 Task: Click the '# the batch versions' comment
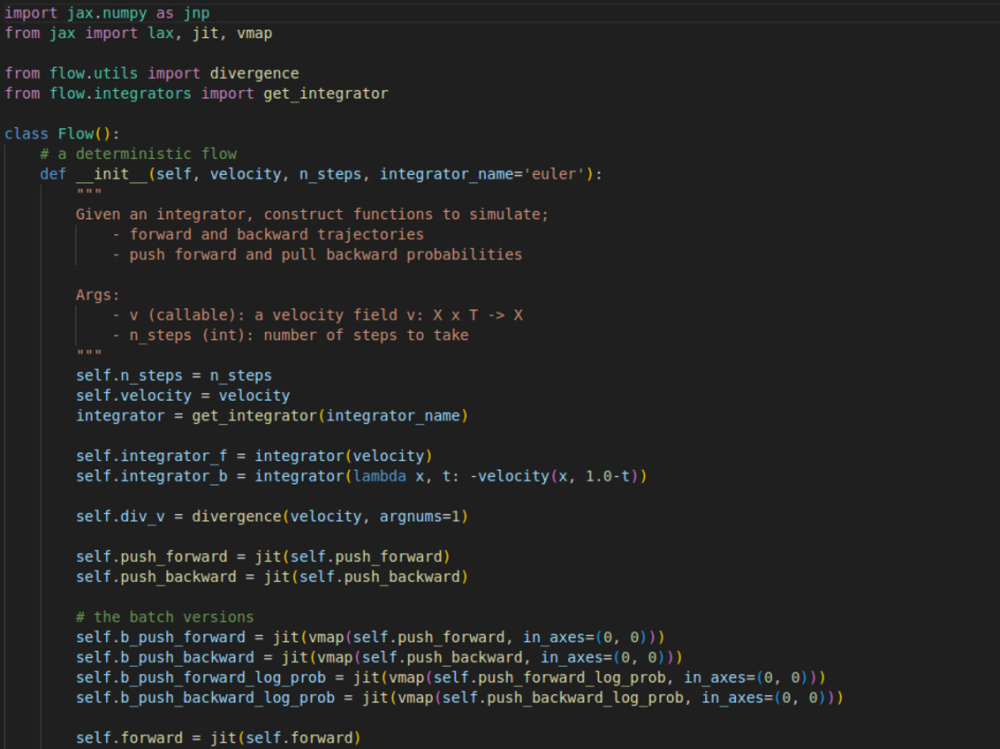(165, 617)
